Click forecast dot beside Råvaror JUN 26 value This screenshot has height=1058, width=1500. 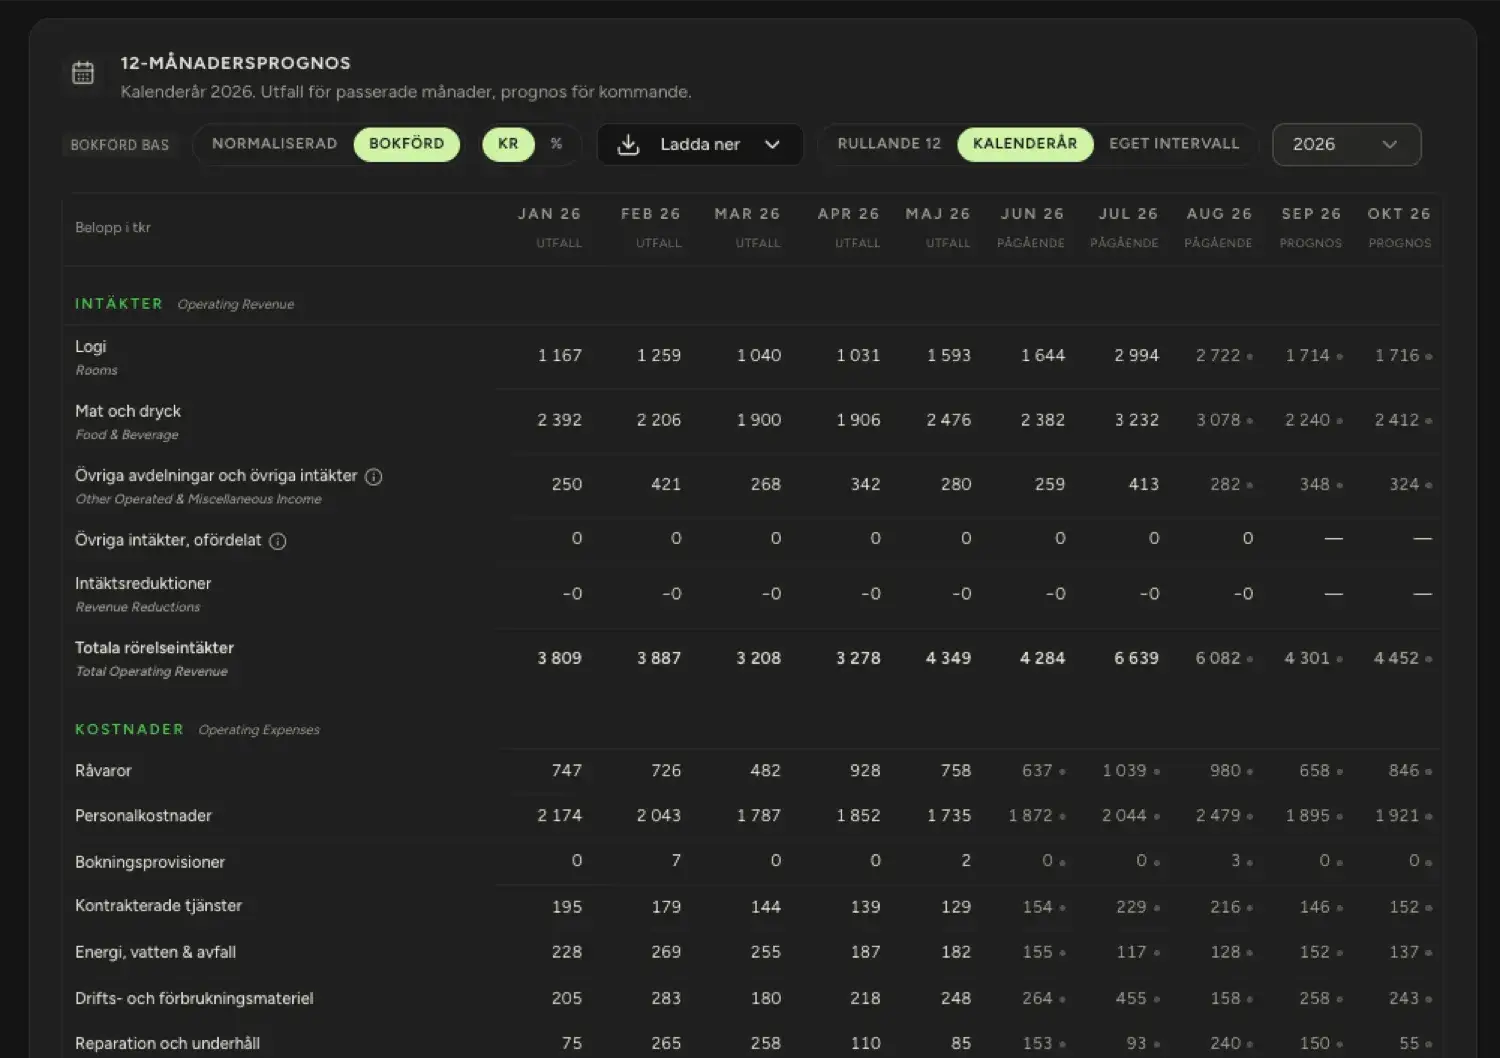point(1062,772)
